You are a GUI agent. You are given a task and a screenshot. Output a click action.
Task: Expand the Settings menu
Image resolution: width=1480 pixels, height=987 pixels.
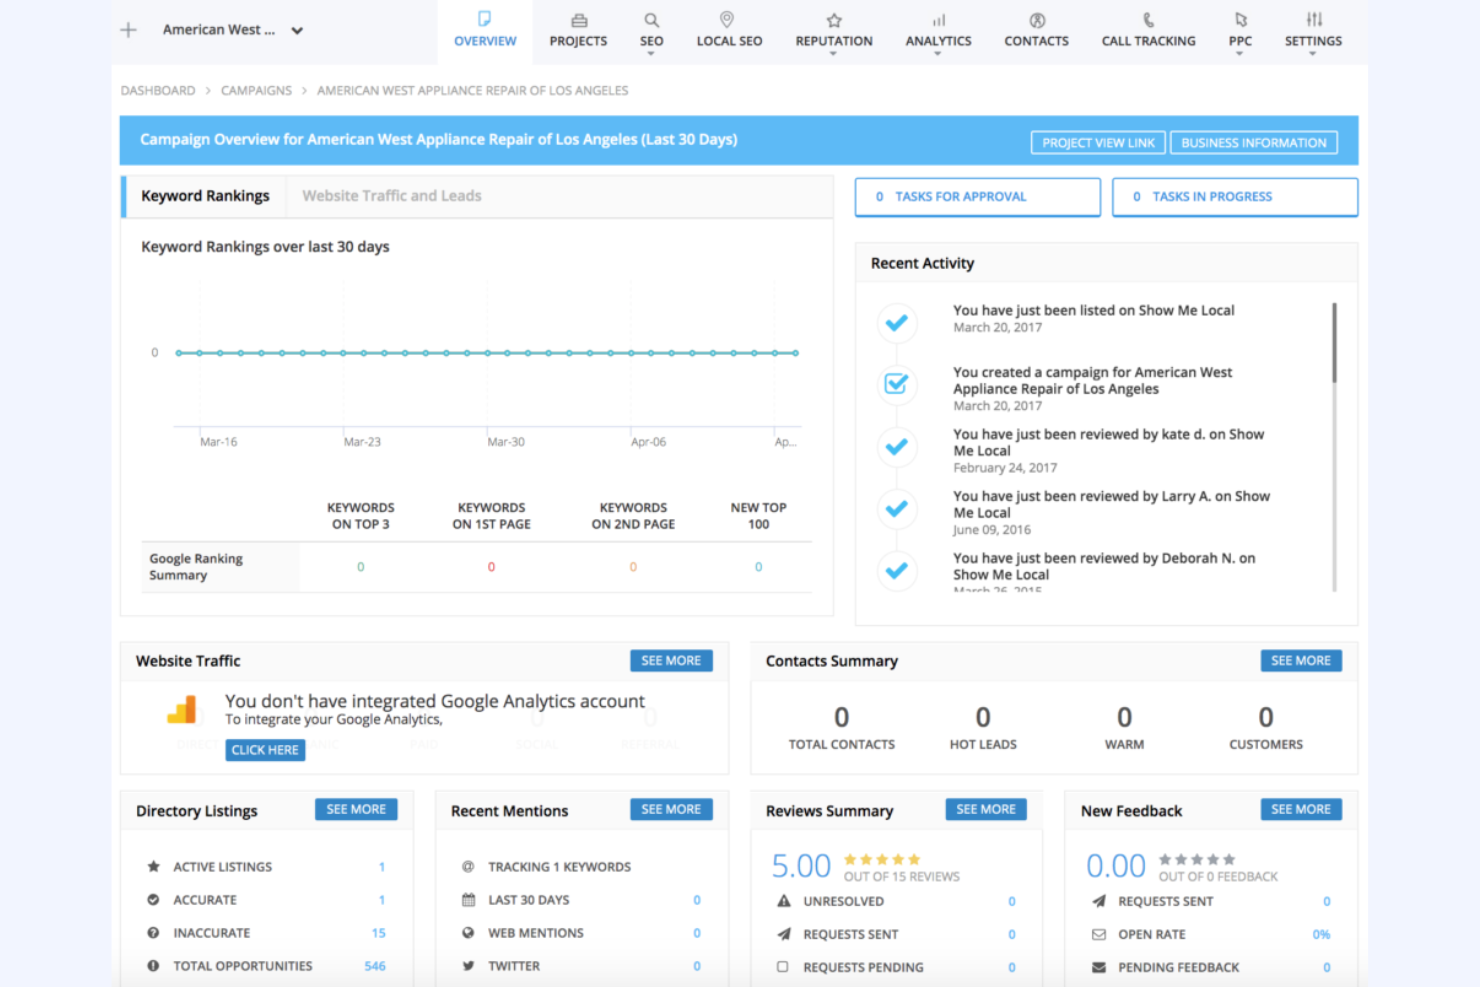pyautogui.click(x=1313, y=32)
